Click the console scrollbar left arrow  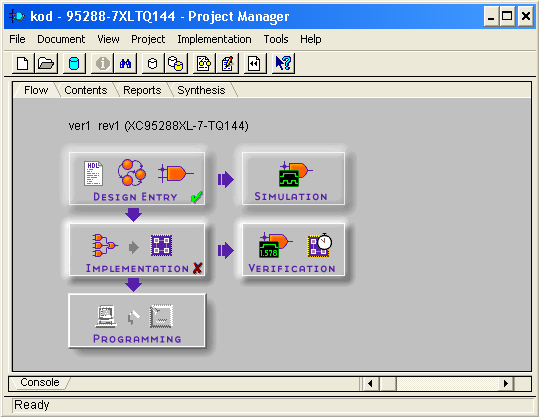370,383
